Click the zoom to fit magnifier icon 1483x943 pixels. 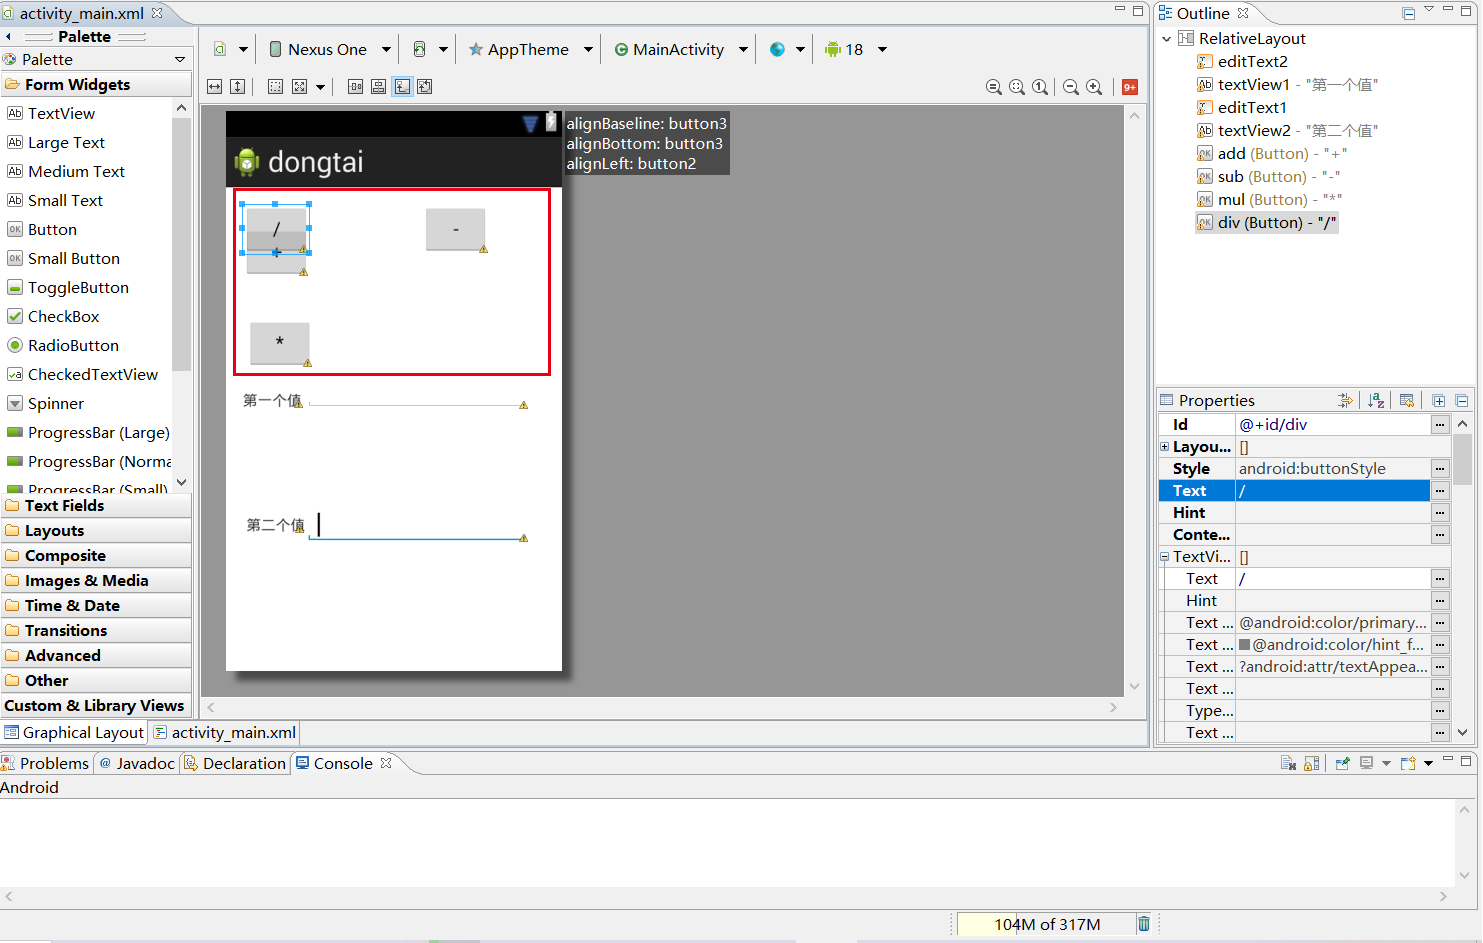pos(1017,87)
